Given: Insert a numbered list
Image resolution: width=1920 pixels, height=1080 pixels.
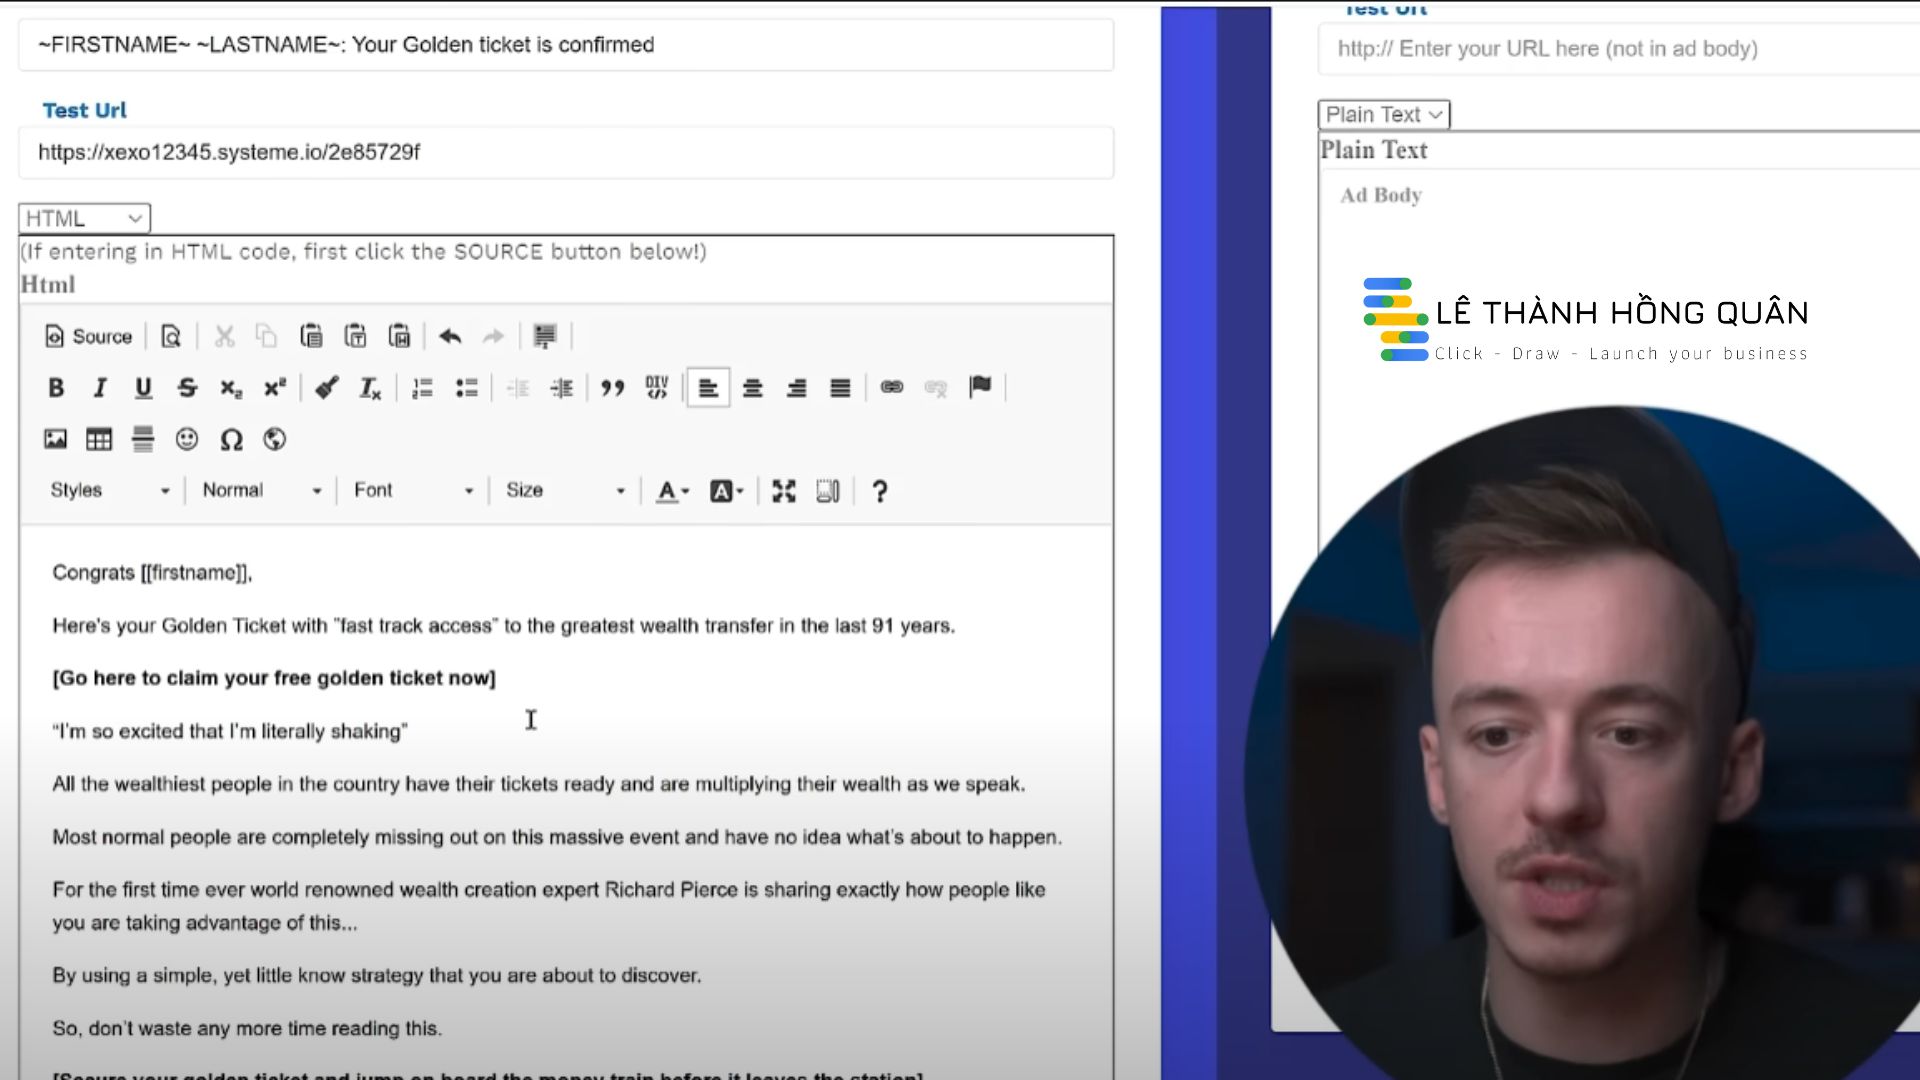Looking at the screenshot, I should [422, 388].
